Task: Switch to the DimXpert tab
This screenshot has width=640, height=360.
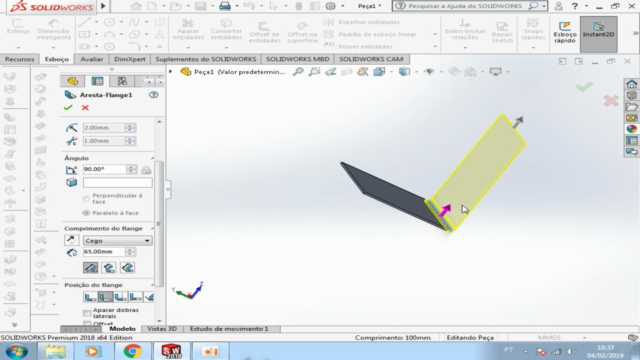Action: (130, 59)
